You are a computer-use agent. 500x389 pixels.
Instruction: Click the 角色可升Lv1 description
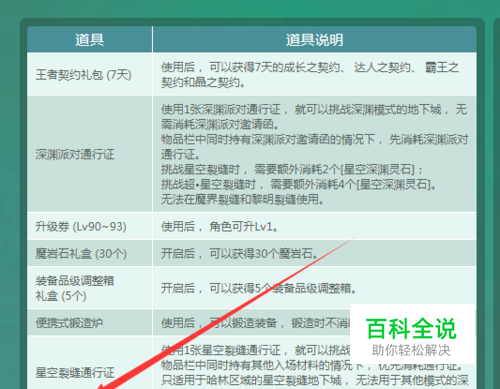pyautogui.click(x=219, y=227)
